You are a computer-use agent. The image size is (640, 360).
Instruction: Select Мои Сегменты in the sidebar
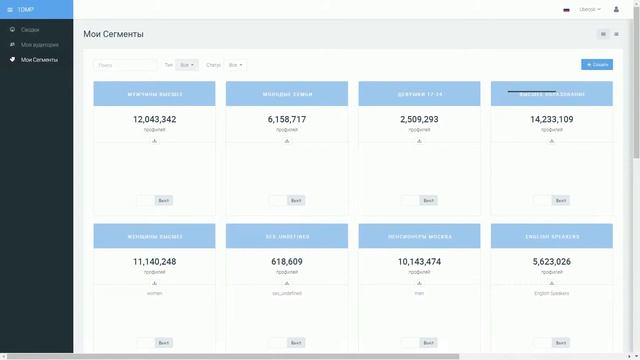click(x=39, y=60)
